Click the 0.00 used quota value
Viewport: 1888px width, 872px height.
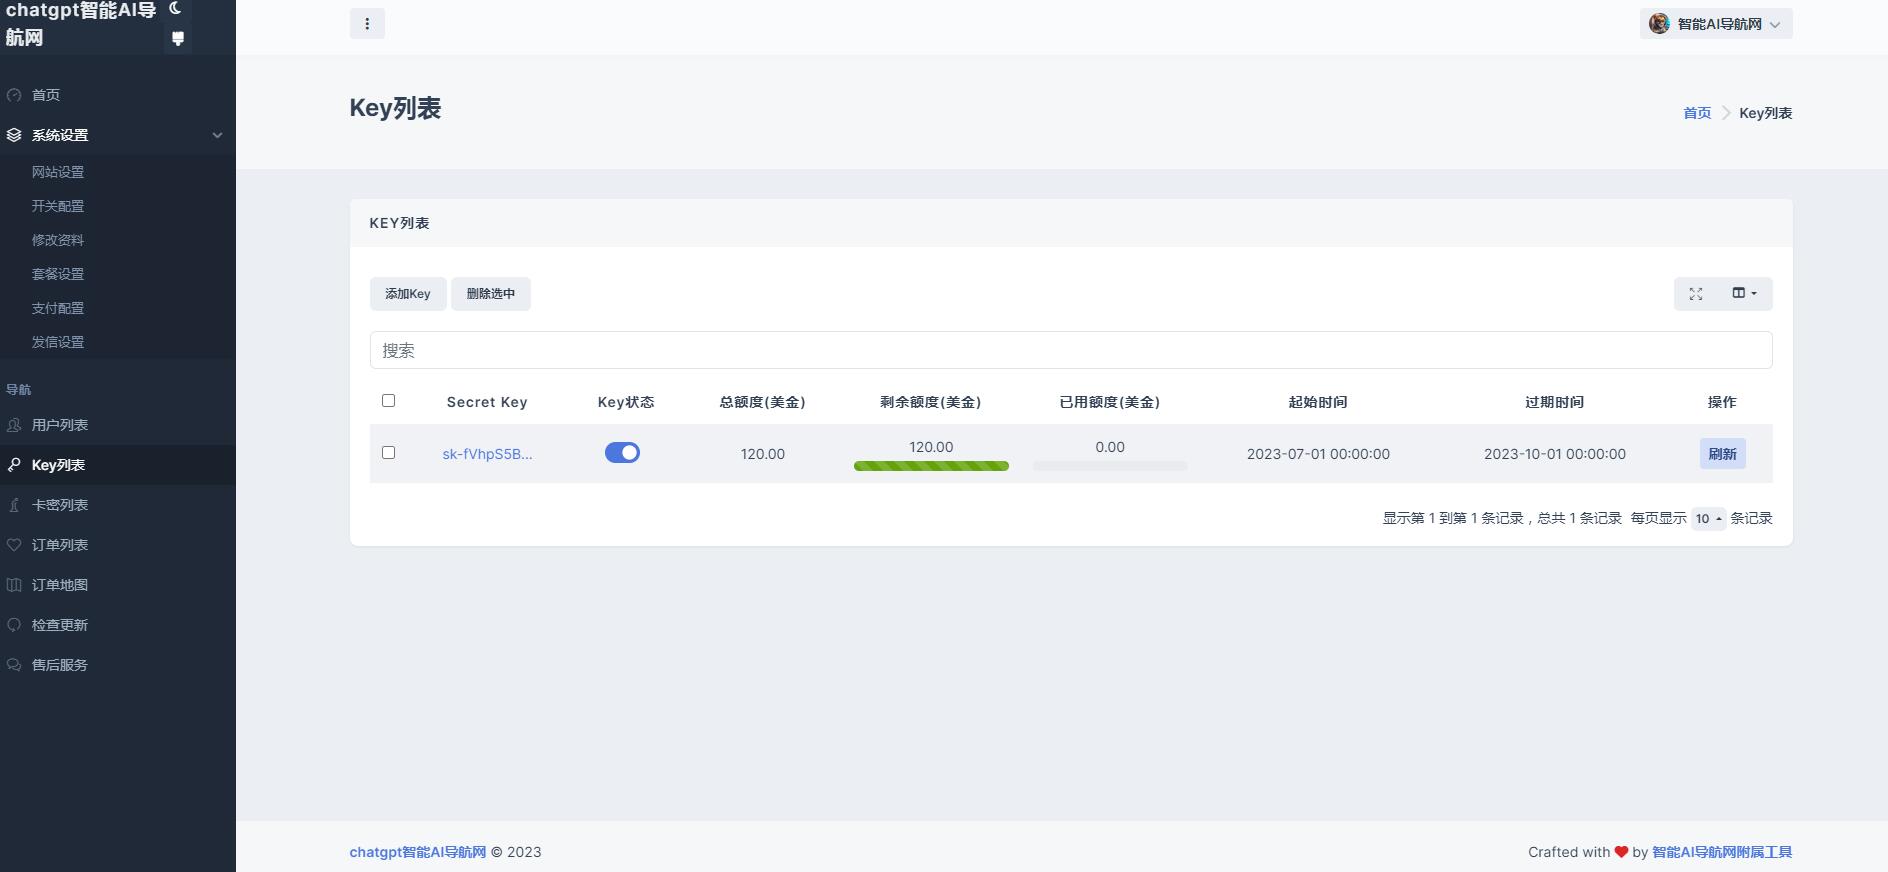tap(1110, 447)
